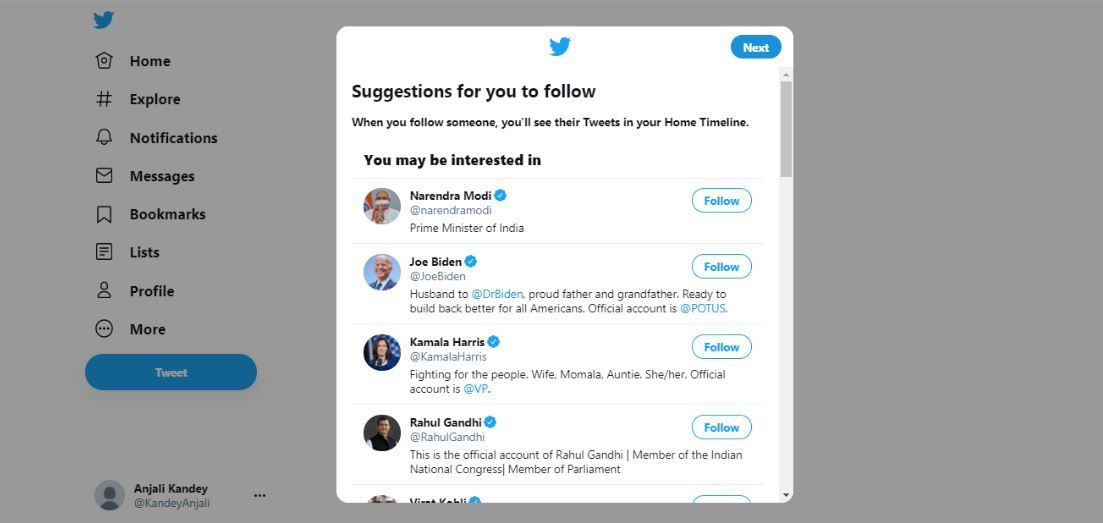
Task: Open account options next to Anjali Kandey
Action: tap(260, 495)
